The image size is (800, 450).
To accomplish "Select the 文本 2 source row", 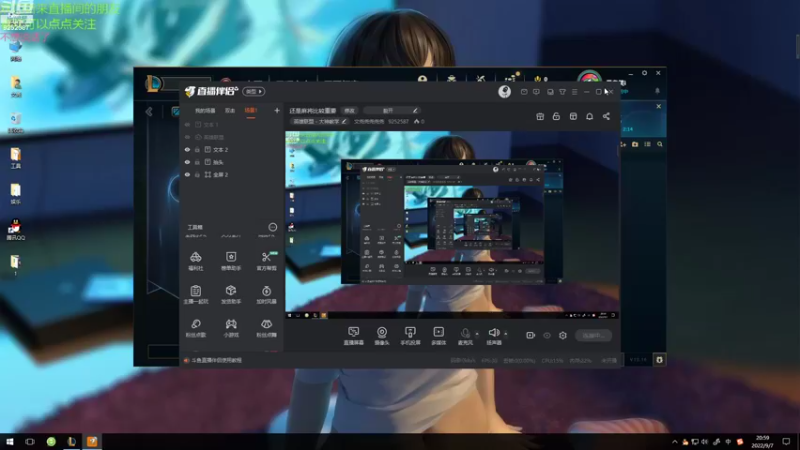I will pyautogui.click(x=232, y=149).
